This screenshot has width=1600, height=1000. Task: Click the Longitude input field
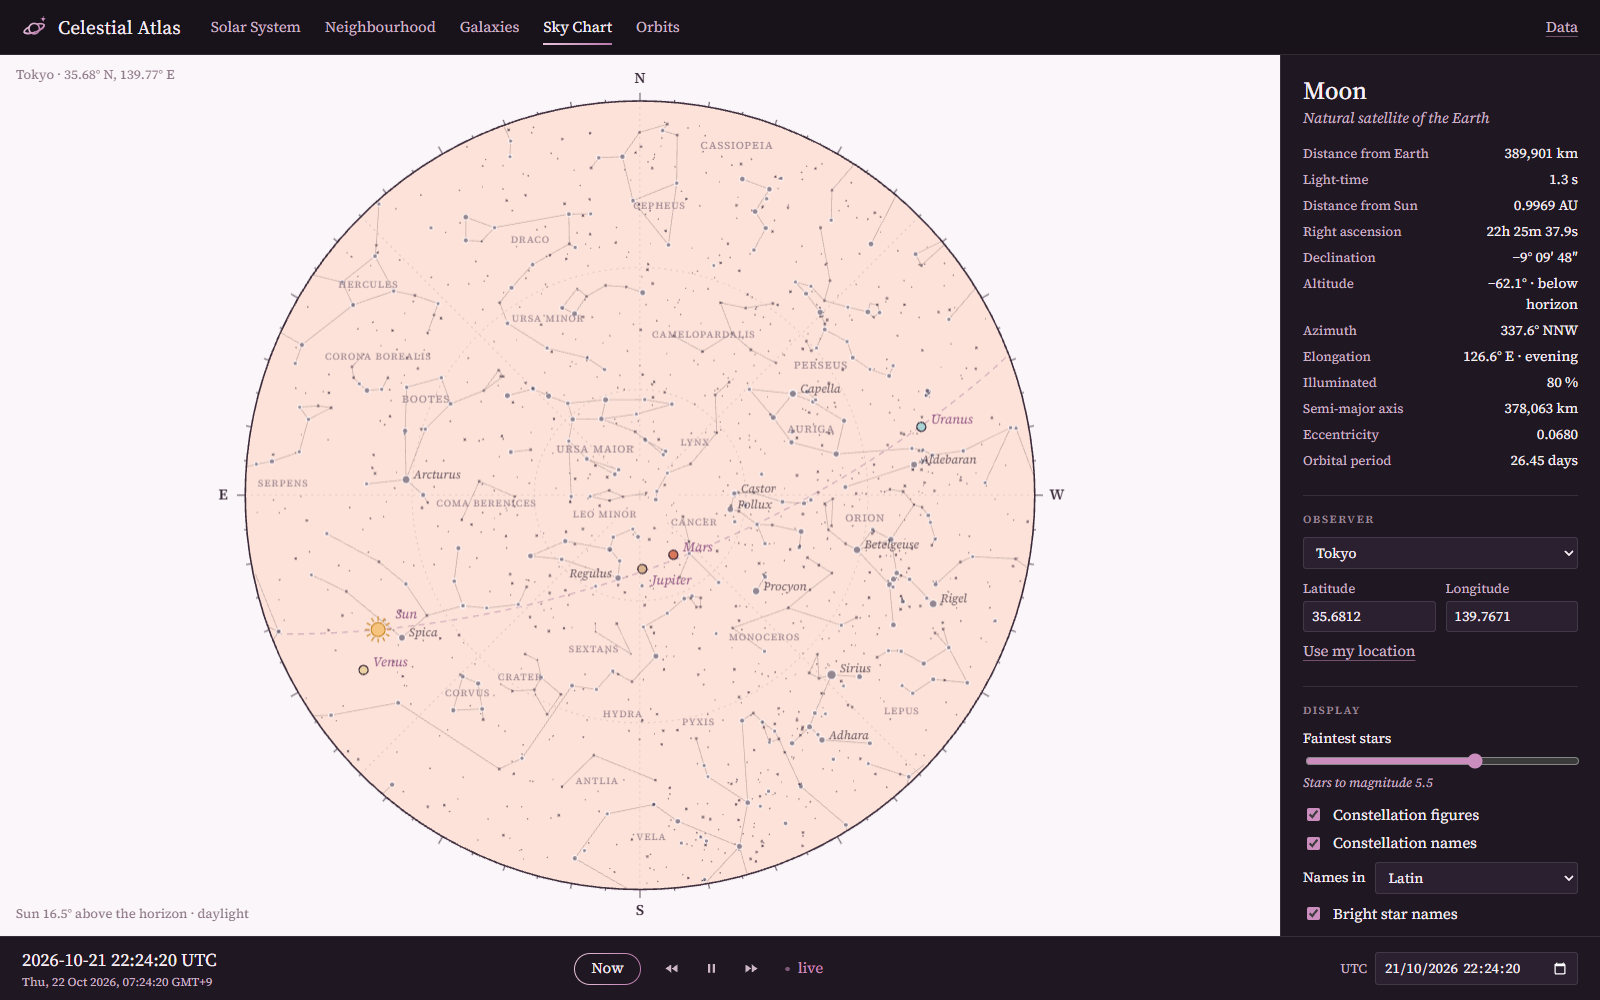point(1511,616)
